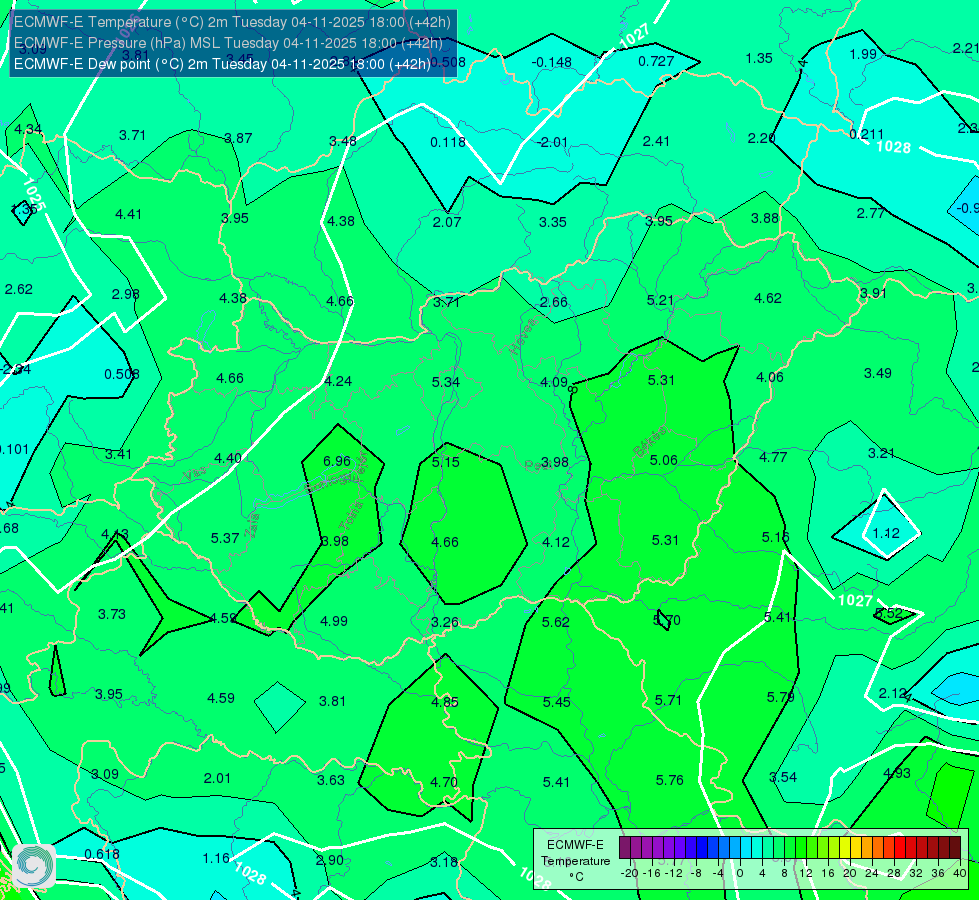The image size is (979, 900).
Task: Click the 3.35 temperature value
Action: (x=553, y=222)
